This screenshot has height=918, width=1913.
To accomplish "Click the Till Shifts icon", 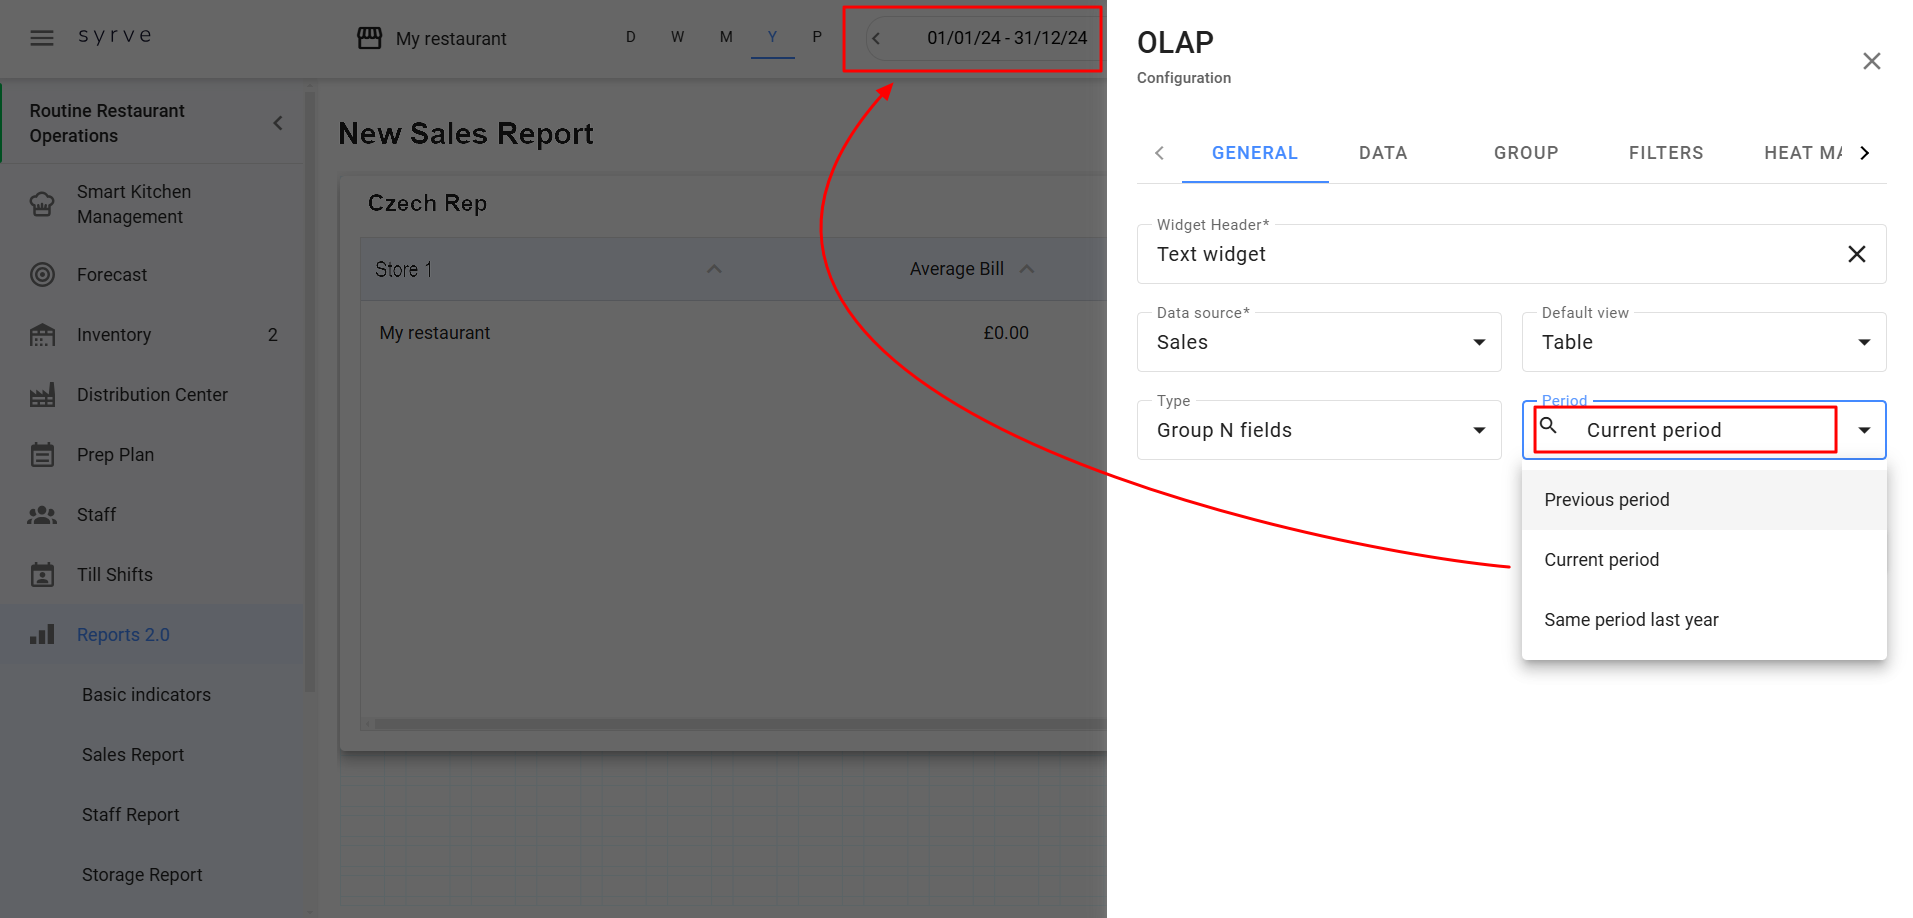I will tap(42, 575).
